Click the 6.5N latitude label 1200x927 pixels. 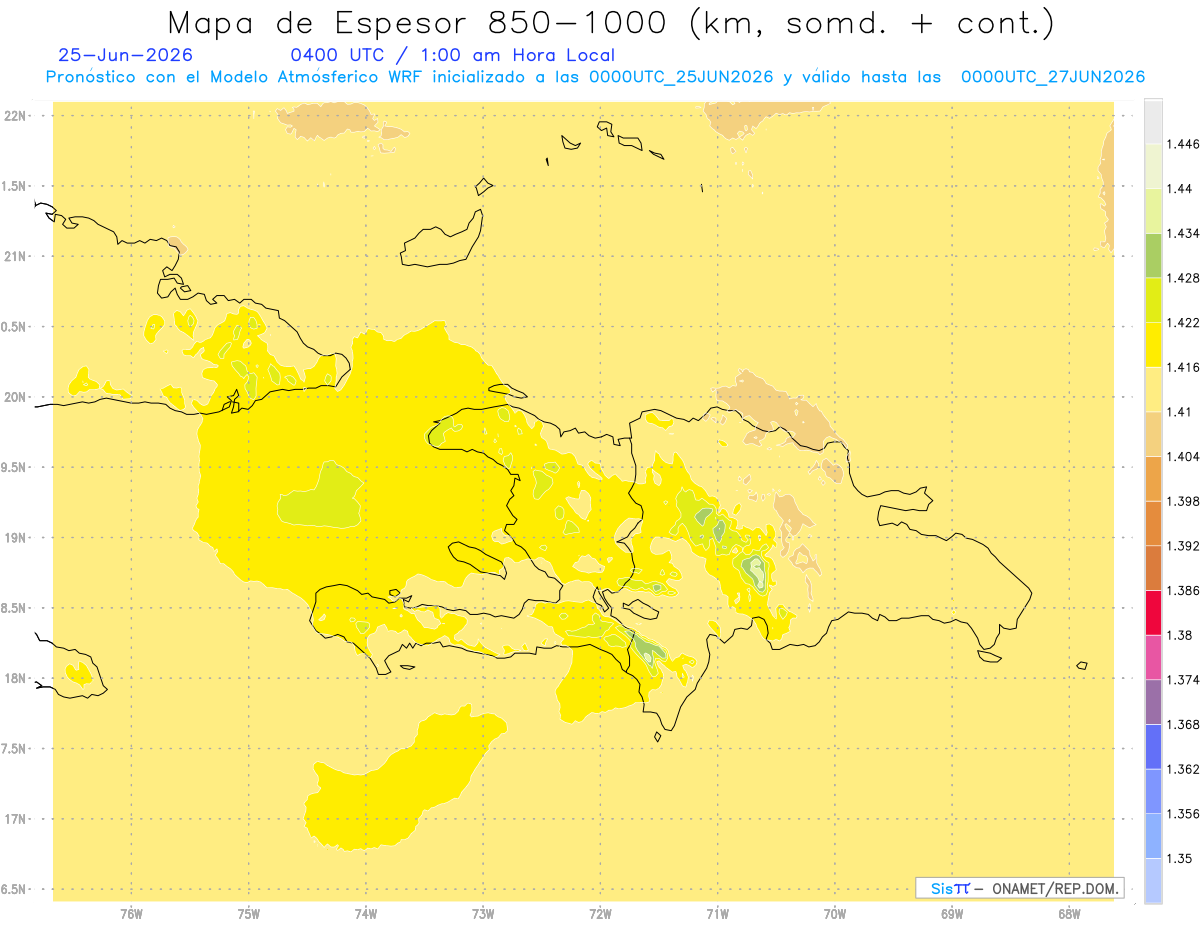coord(15,890)
